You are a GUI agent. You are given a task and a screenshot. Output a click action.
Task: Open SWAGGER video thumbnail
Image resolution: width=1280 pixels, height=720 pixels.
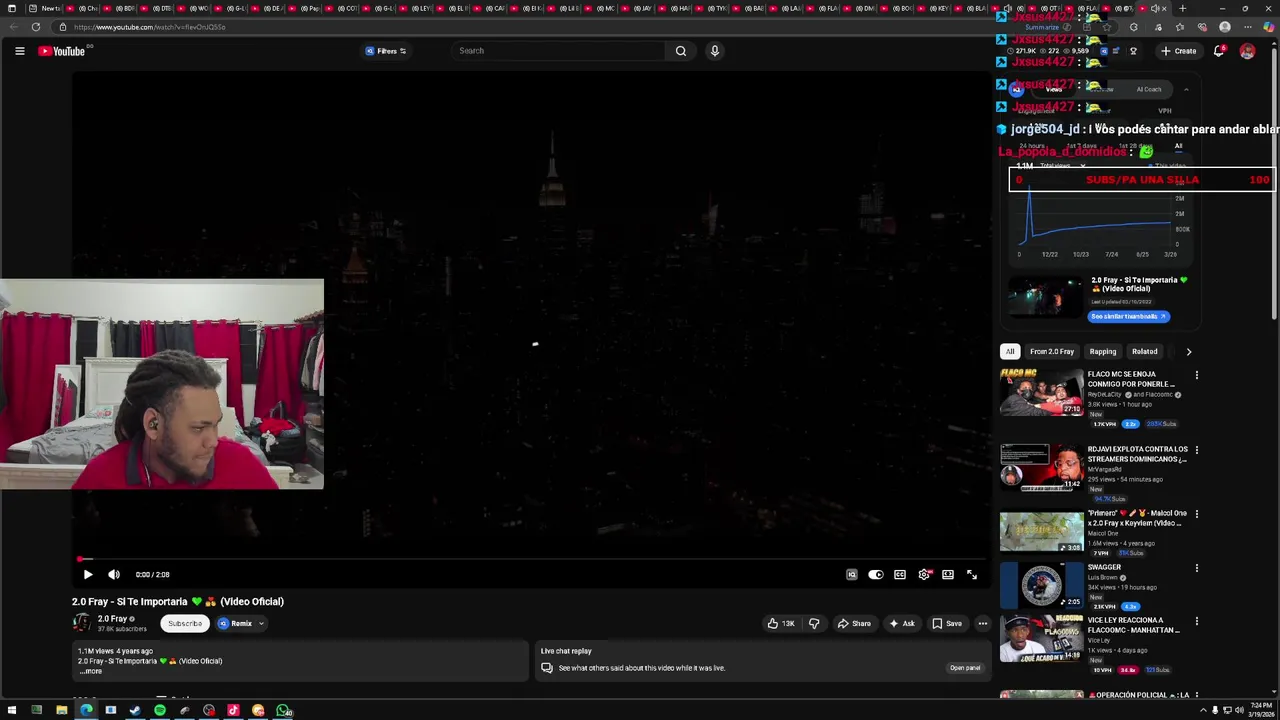coord(1041,586)
